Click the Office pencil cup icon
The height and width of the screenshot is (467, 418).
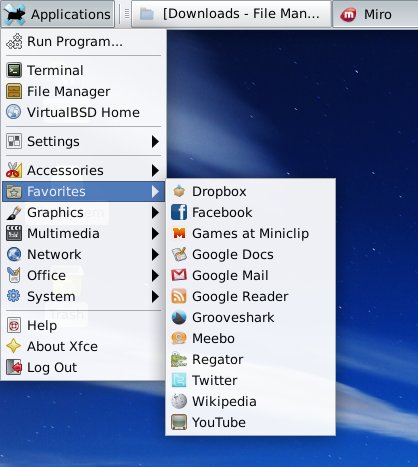pyautogui.click(x=14, y=275)
